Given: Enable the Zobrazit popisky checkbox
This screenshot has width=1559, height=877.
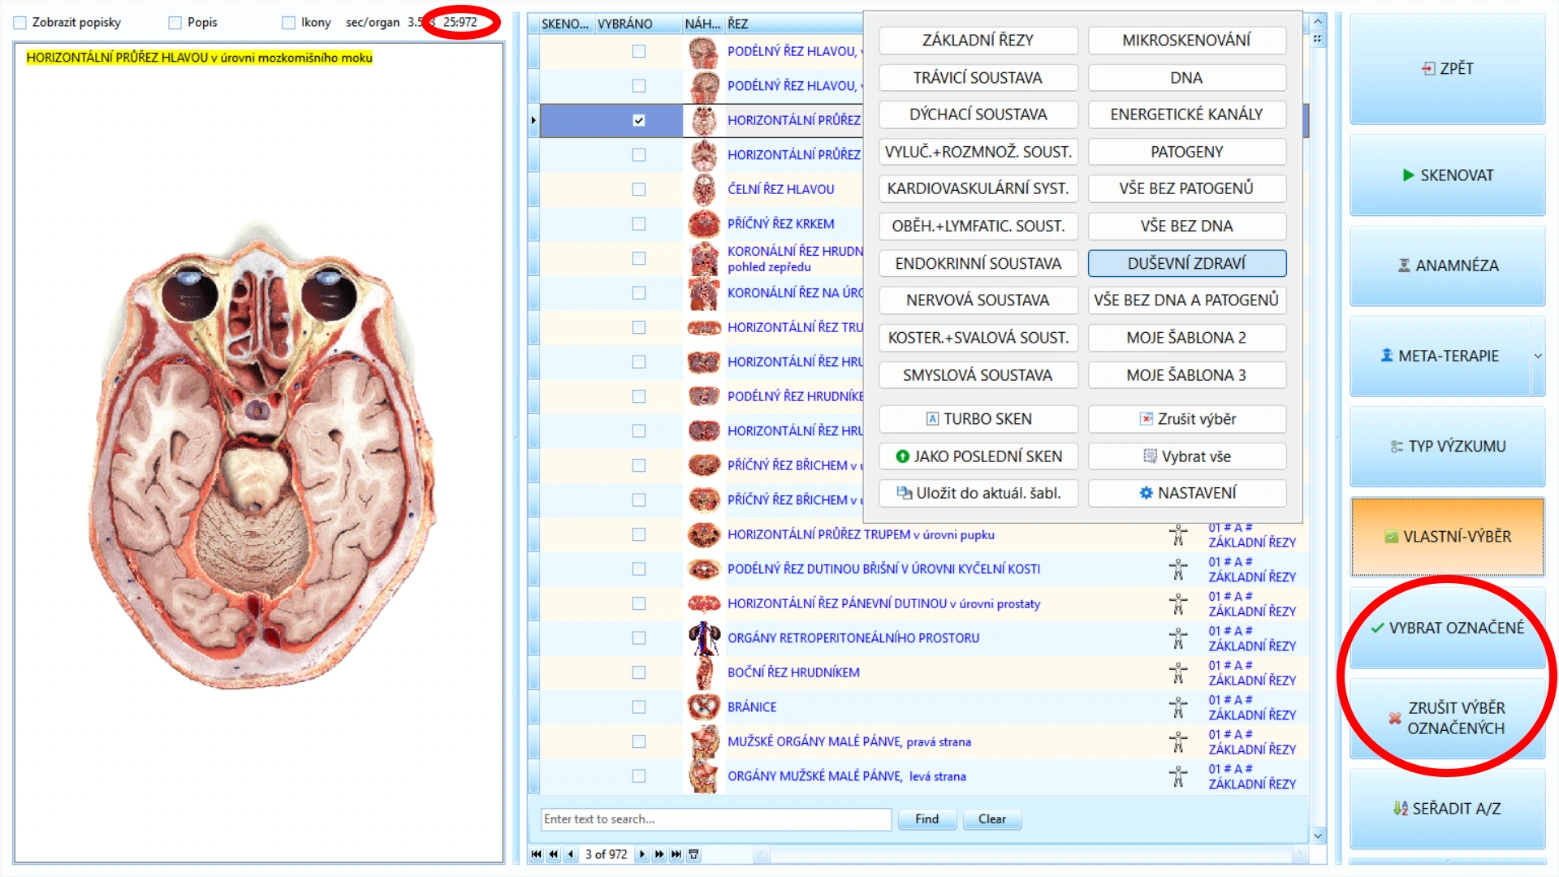Looking at the screenshot, I should coord(20,22).
